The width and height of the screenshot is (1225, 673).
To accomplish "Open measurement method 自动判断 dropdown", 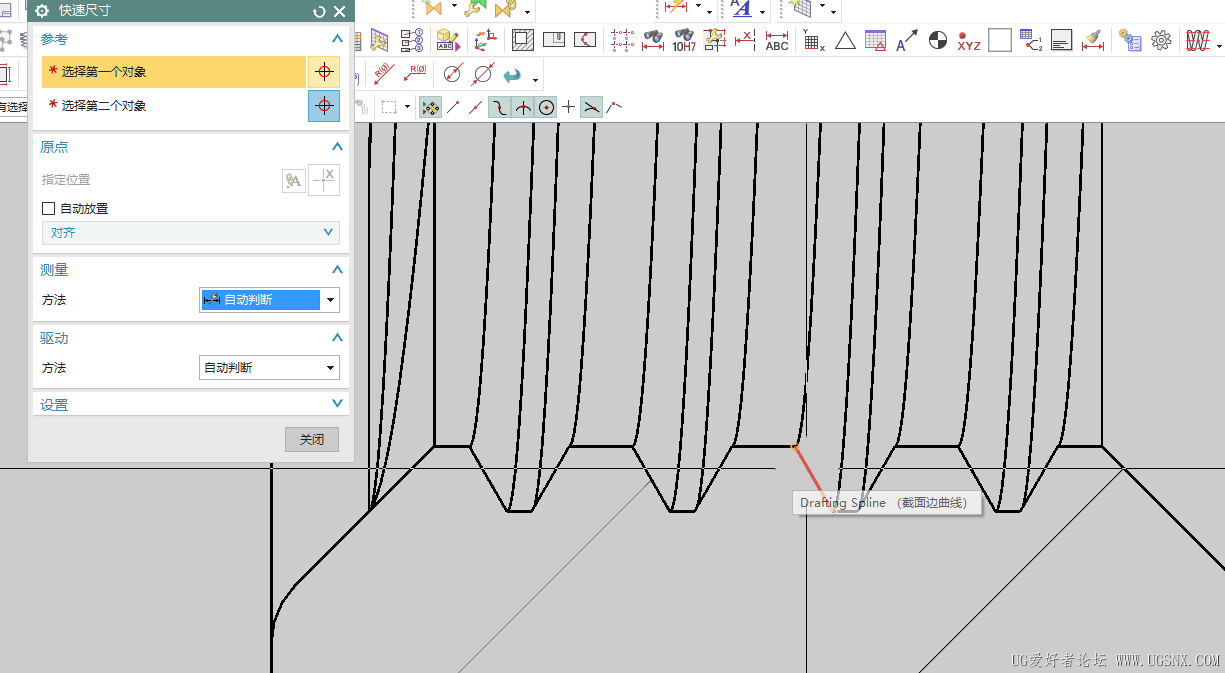I will pyautogui.click(x=270, y=300).
